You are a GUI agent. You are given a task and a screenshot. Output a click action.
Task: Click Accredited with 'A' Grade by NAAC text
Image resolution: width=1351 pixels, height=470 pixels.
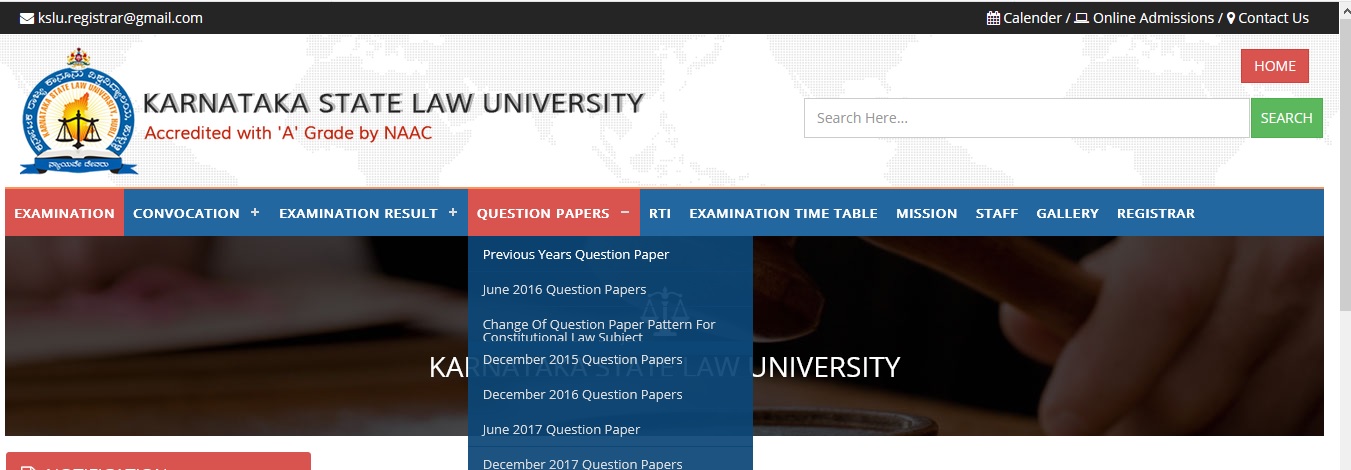288,133
